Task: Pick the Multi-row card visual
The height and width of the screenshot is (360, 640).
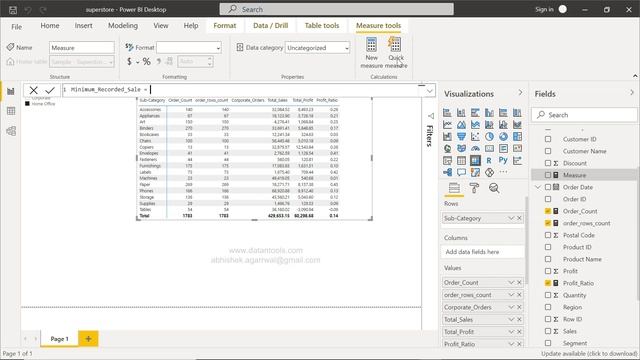Action: click(503, 149)
